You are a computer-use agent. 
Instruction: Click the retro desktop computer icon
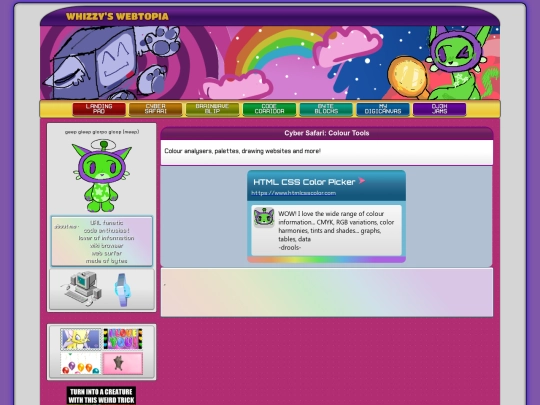(x=82, y=289)
